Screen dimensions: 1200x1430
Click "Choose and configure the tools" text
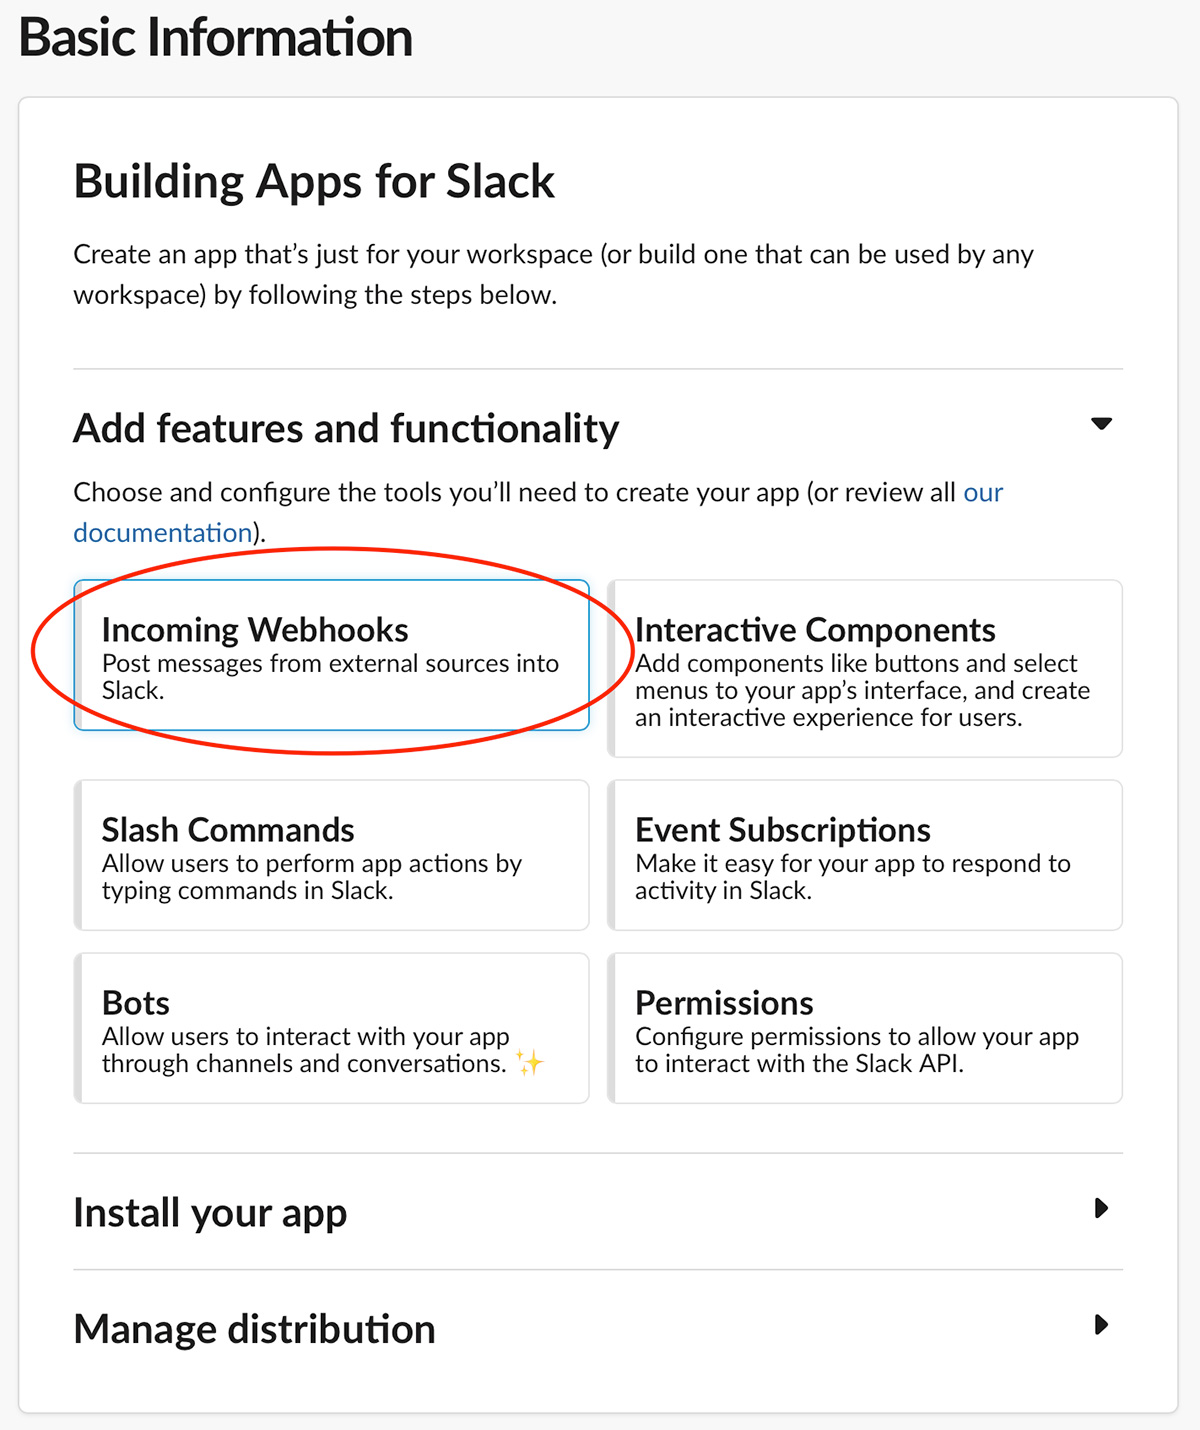436,492
